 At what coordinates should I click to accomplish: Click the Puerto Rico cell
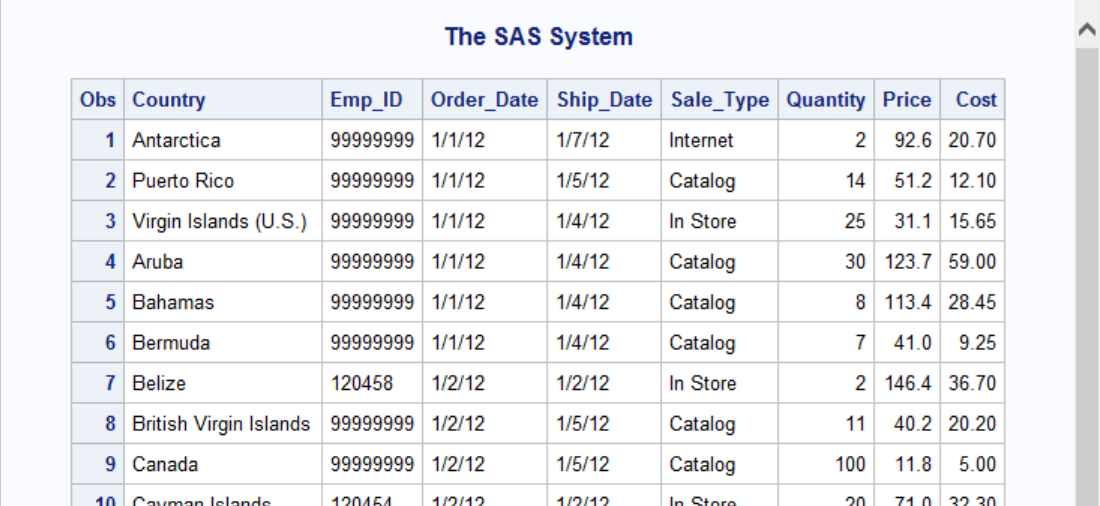pyautogui.click(x=183, y=181)
